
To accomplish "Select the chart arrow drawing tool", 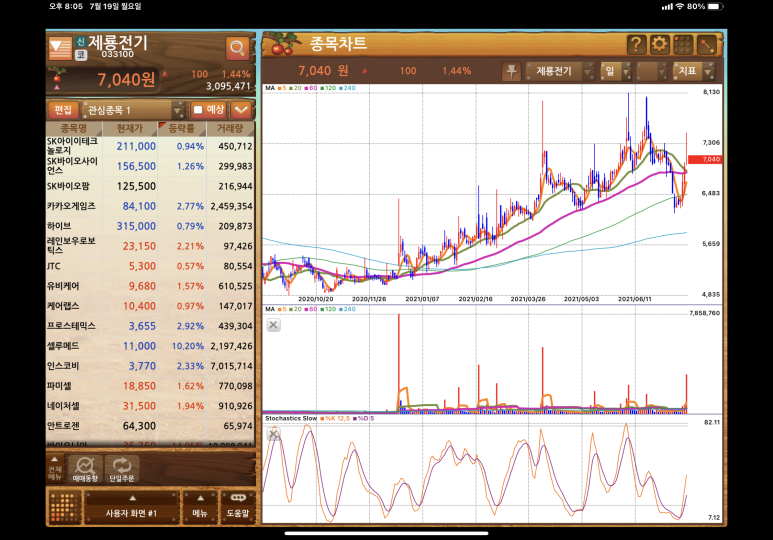I will pyautogui.click(x=706, y=45).
